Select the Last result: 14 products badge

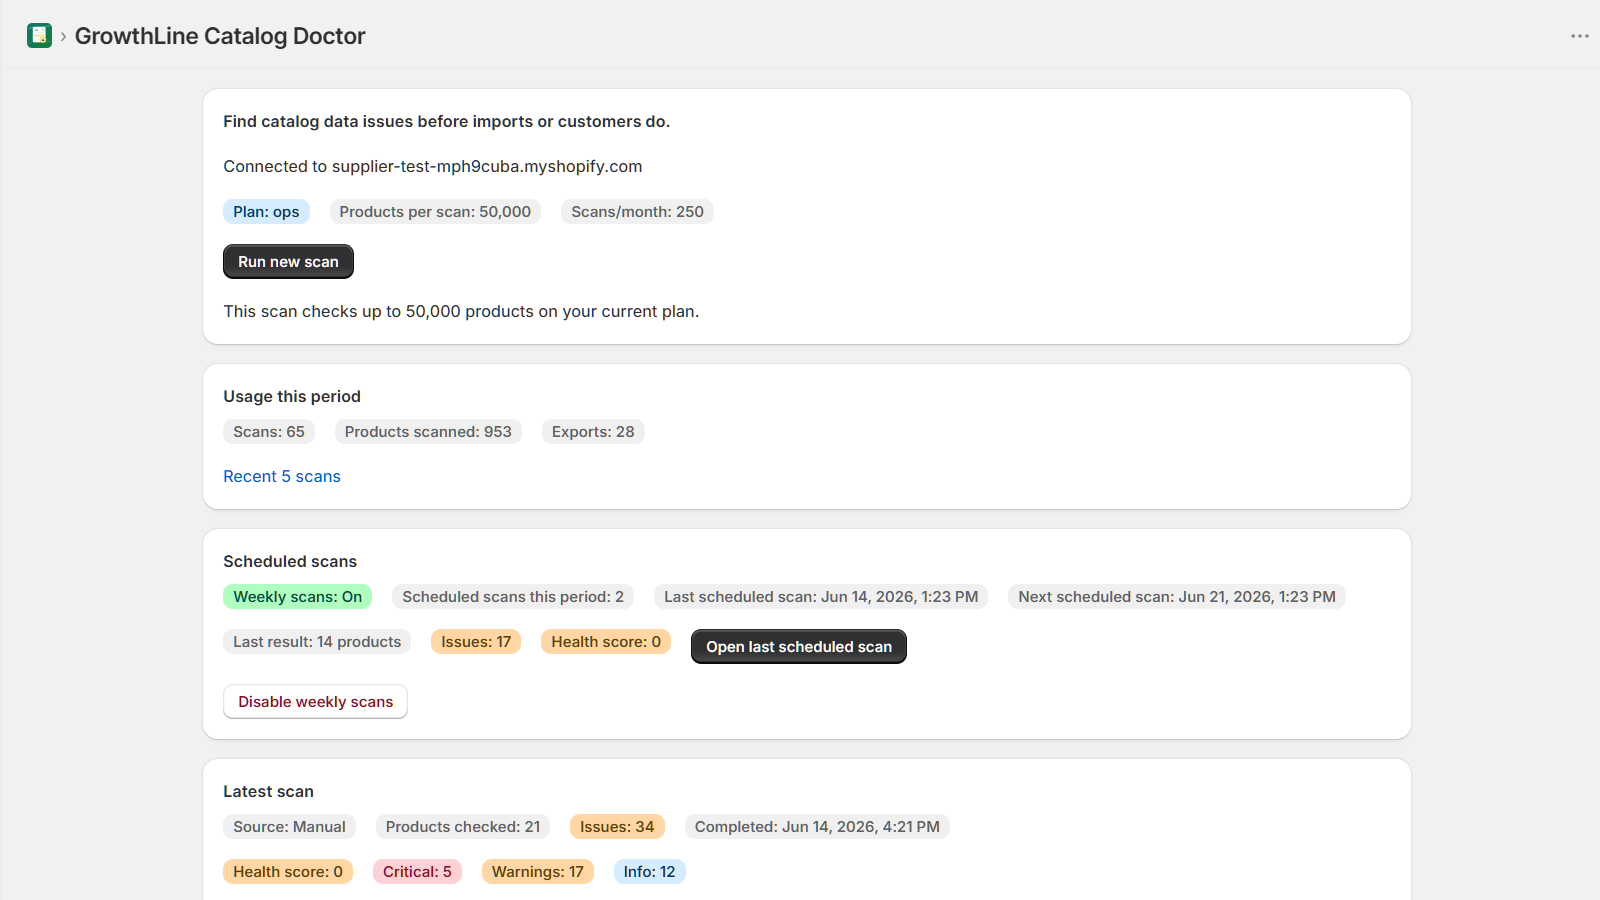317,642
